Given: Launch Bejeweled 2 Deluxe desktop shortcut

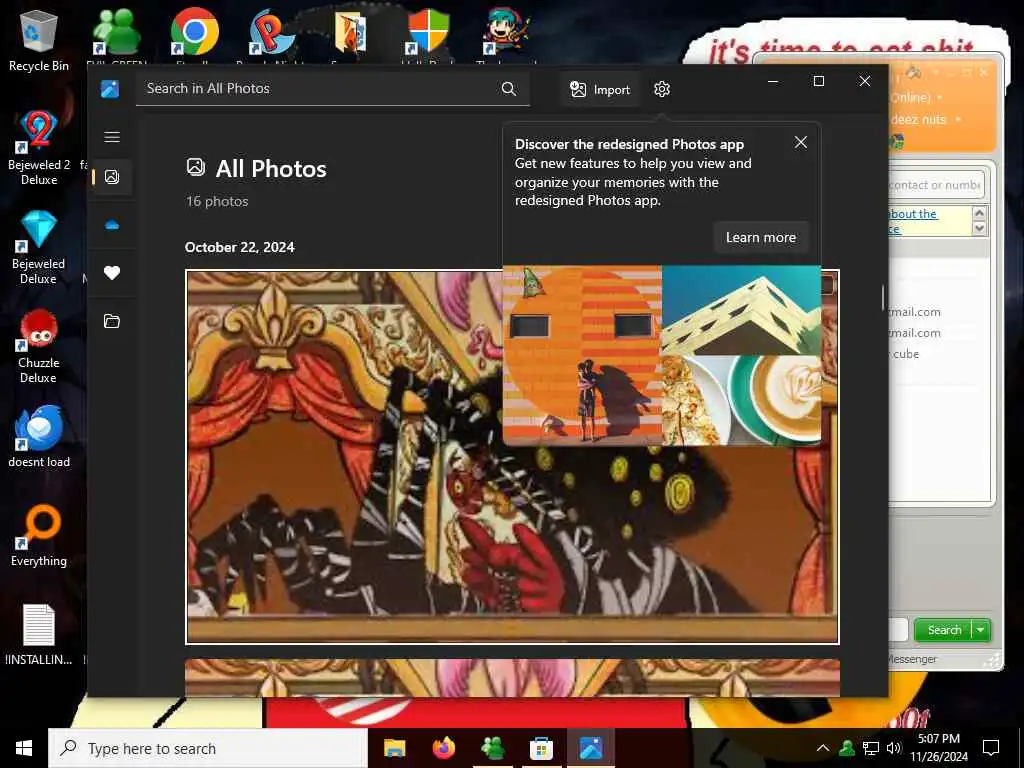Looking at the screenshot, I should [x=39, y=148].
